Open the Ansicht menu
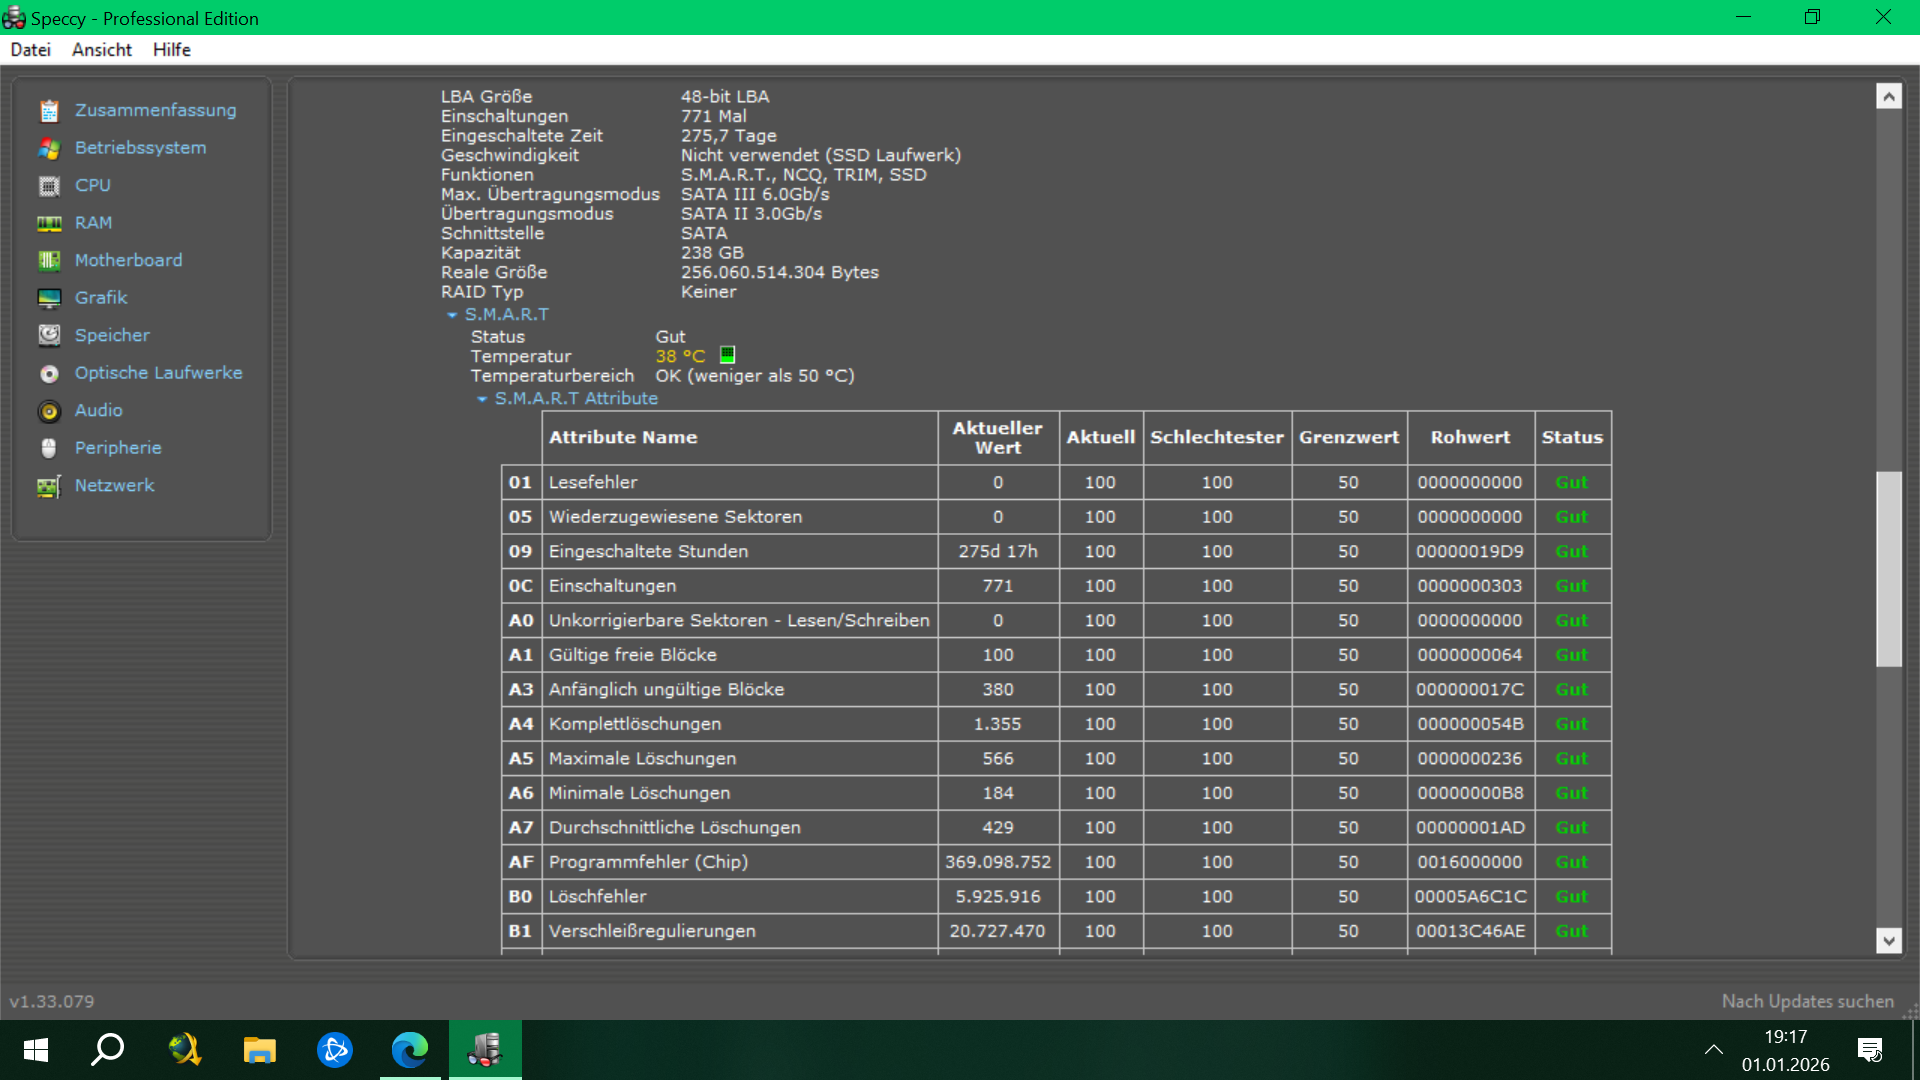1920x1080 pixels. pyautogui.click(x=102, y=50)
